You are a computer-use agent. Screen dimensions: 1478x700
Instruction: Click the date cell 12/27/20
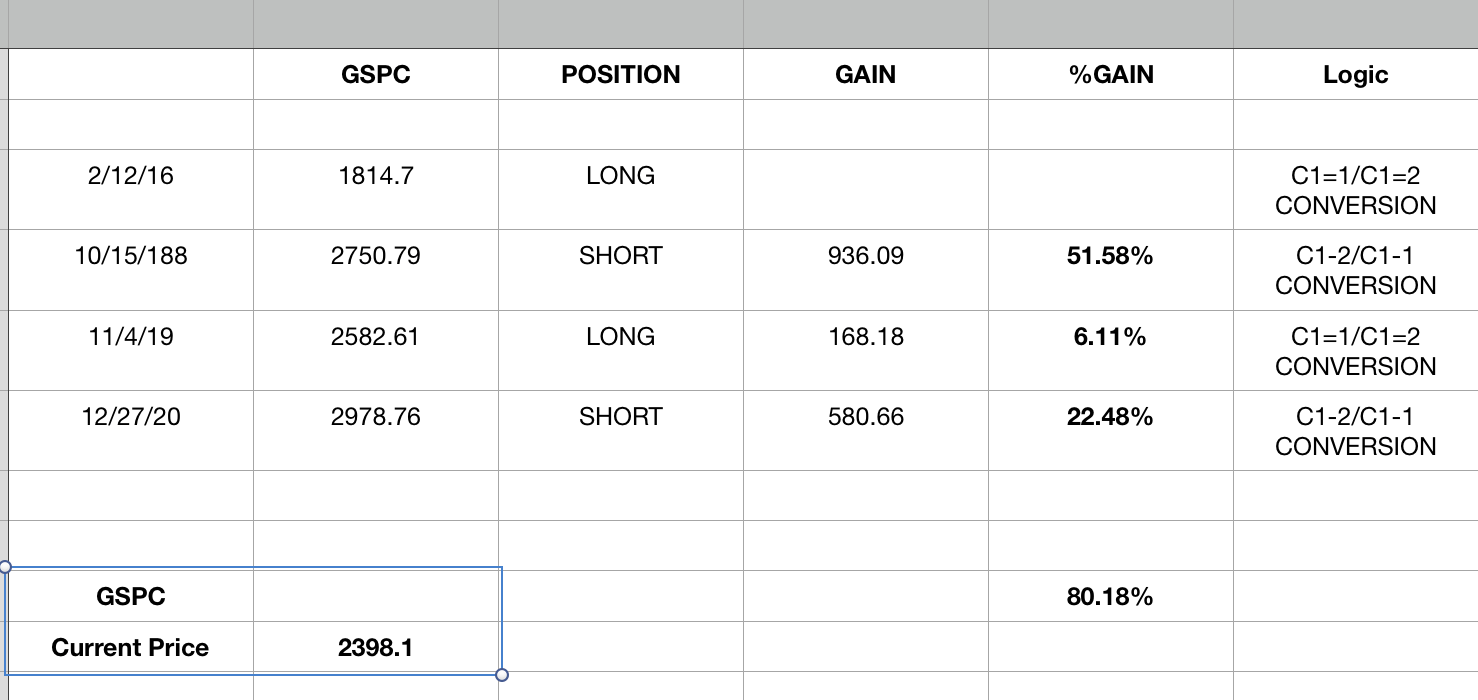point(130,417)
